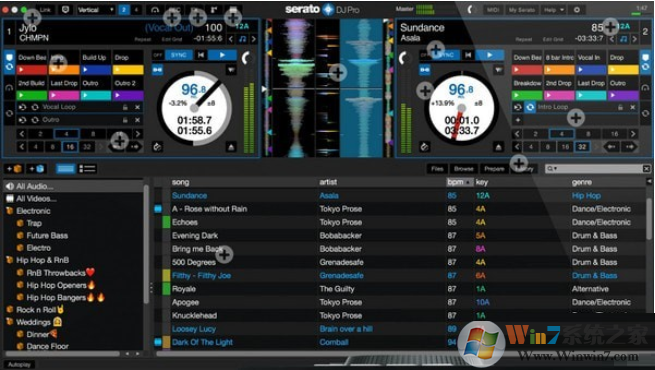The width and height of the screenshot is (655, 370).
Task: Toggle key lock note icon on deck 2
Action: (623, 39)
